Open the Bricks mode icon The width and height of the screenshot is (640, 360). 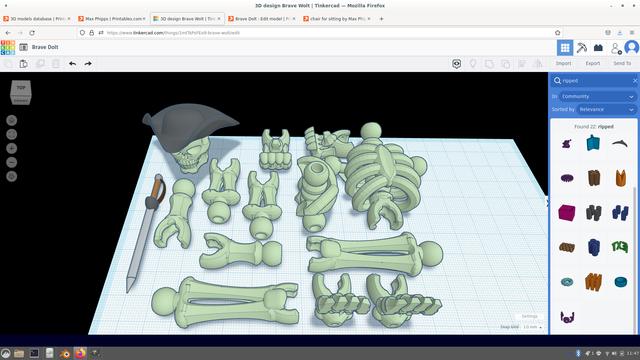click(598, 48)
